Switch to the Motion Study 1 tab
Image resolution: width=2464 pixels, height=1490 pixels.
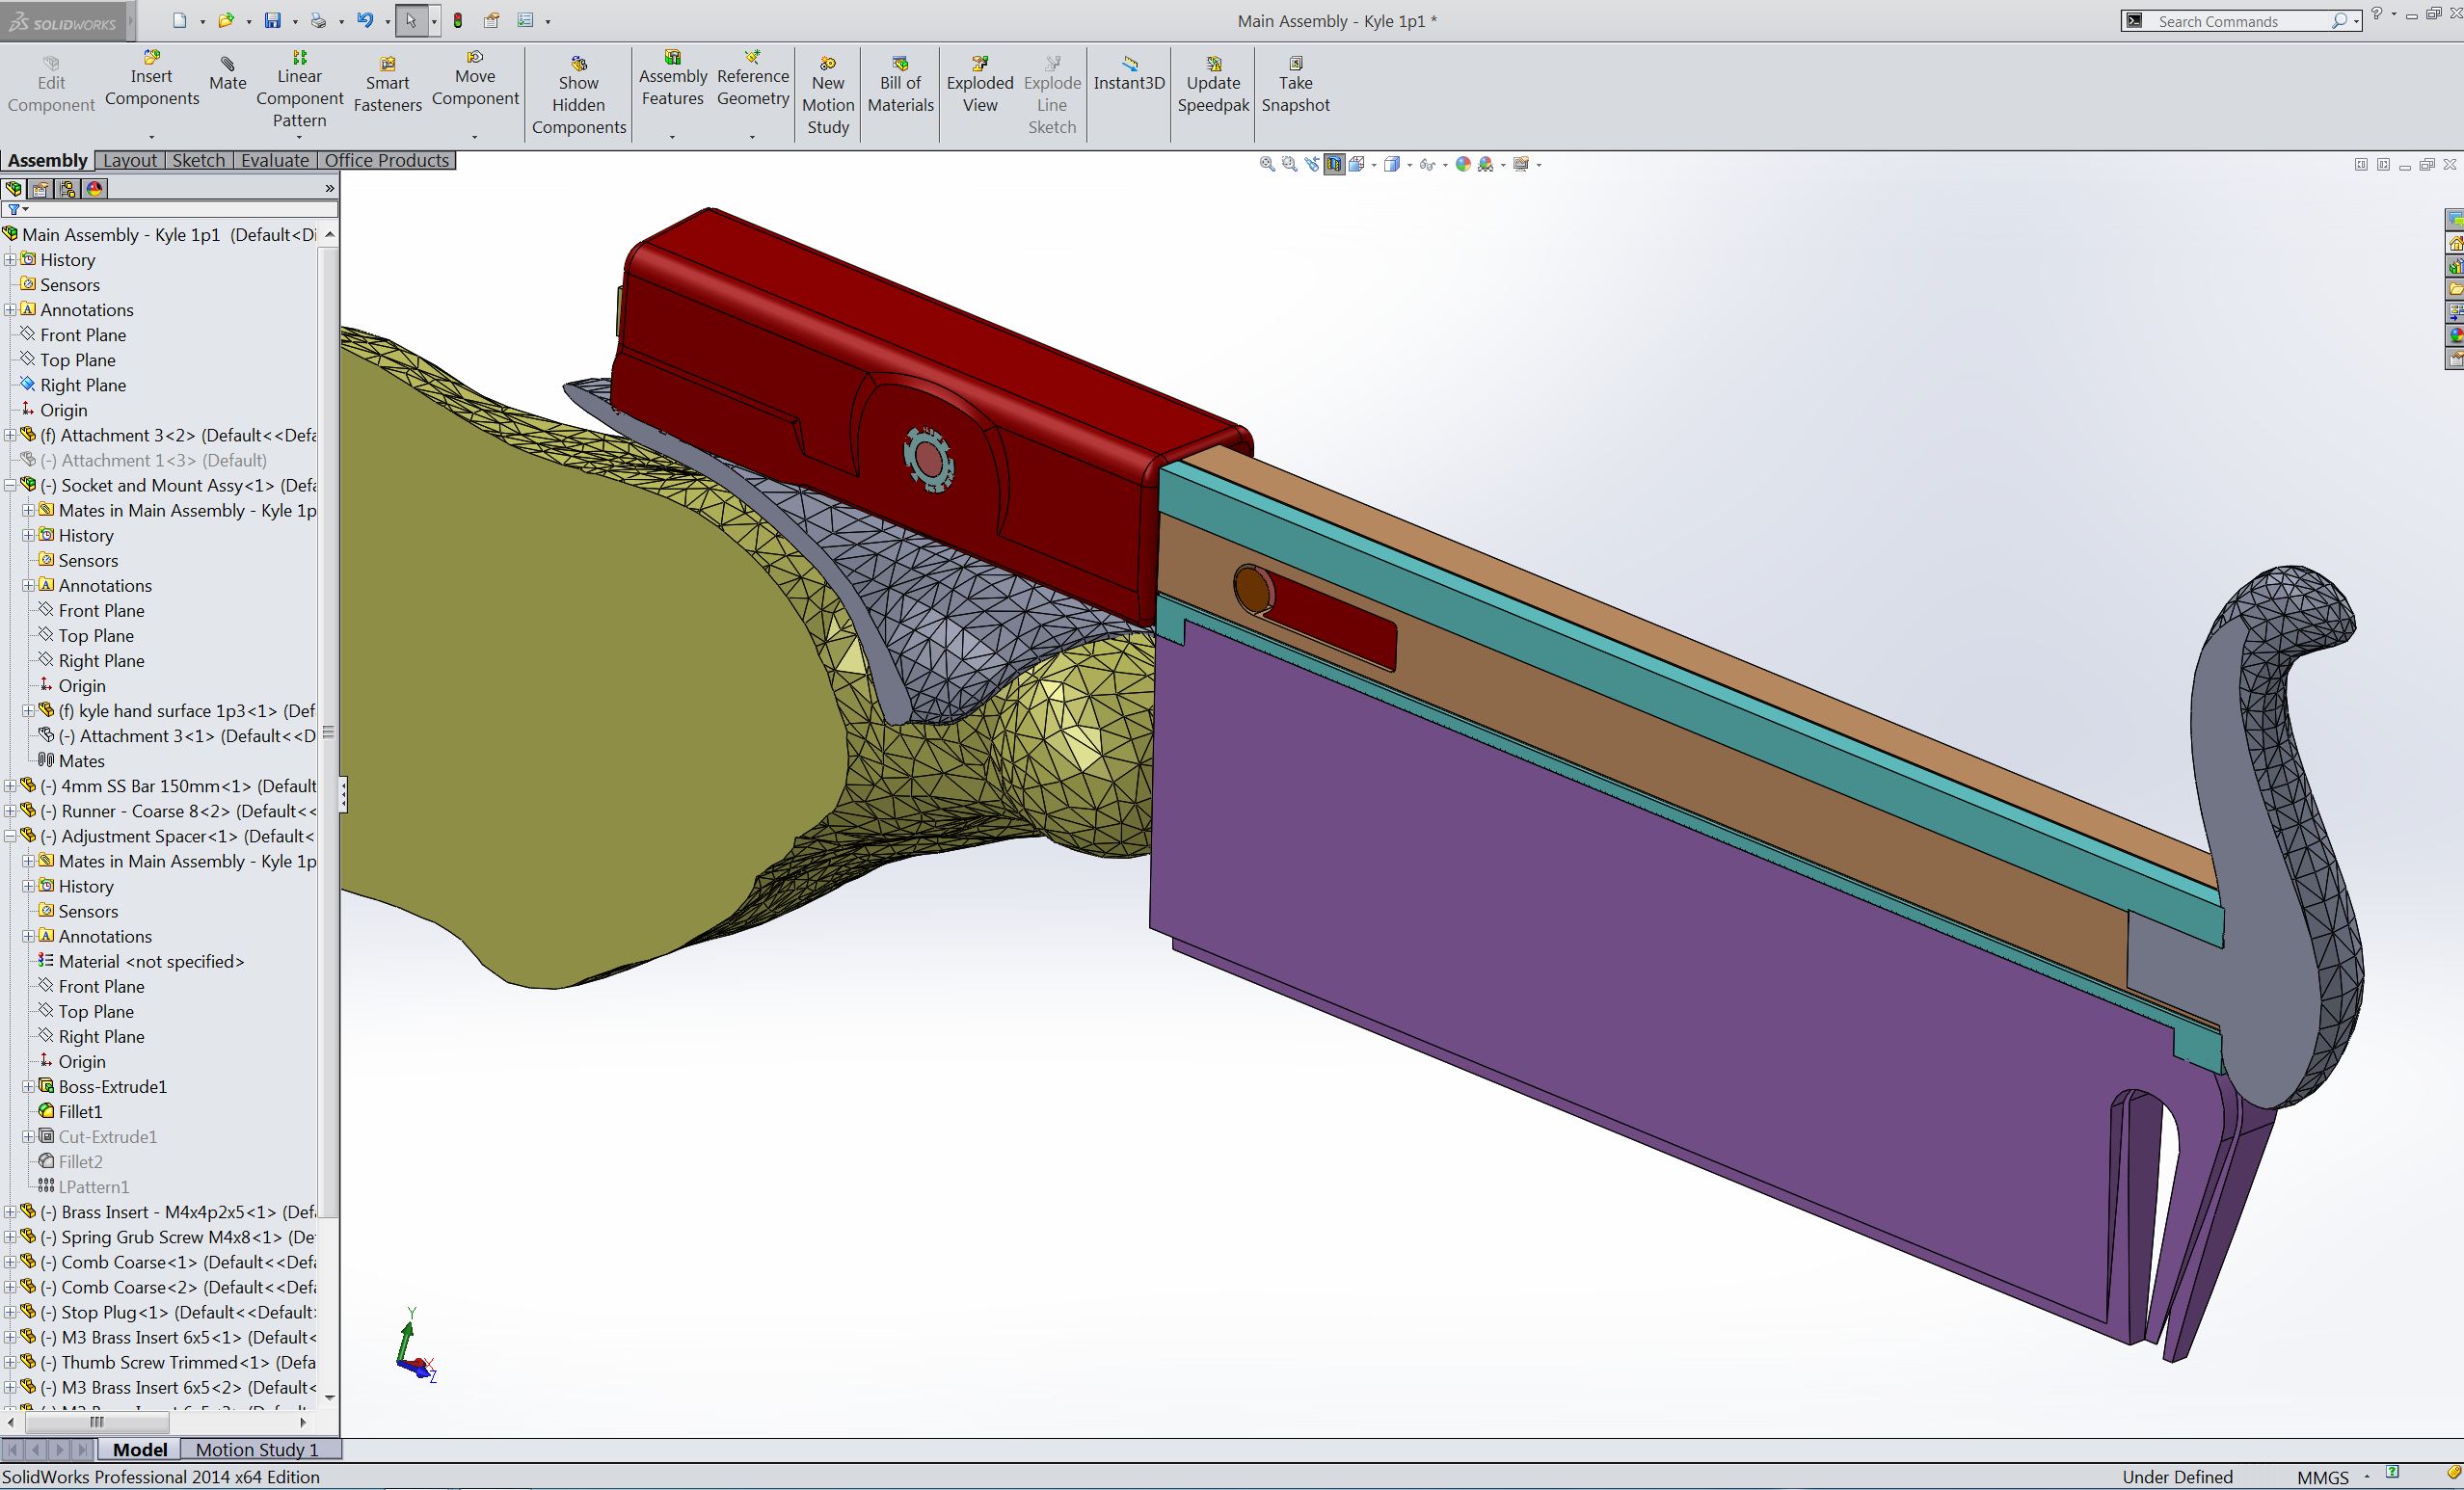(257, 1449)
